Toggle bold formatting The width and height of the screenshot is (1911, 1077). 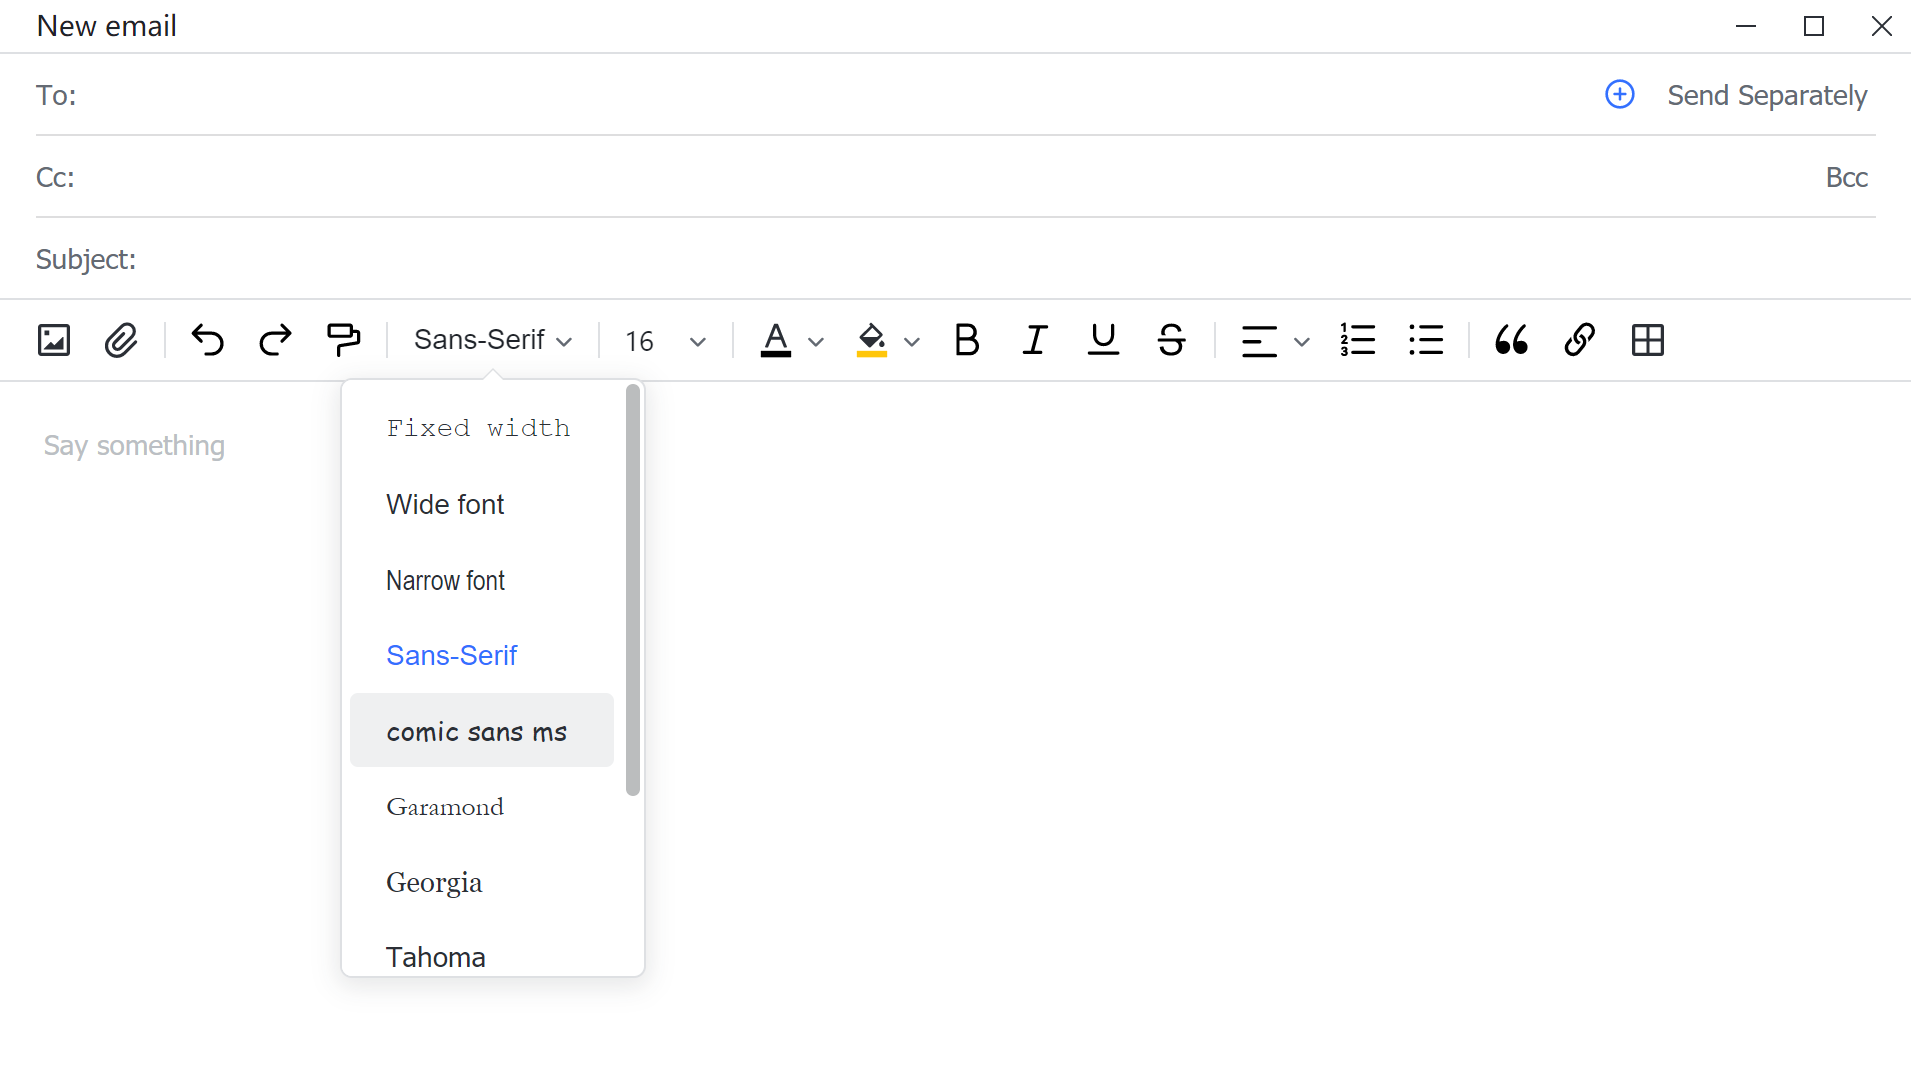point(966,340)
